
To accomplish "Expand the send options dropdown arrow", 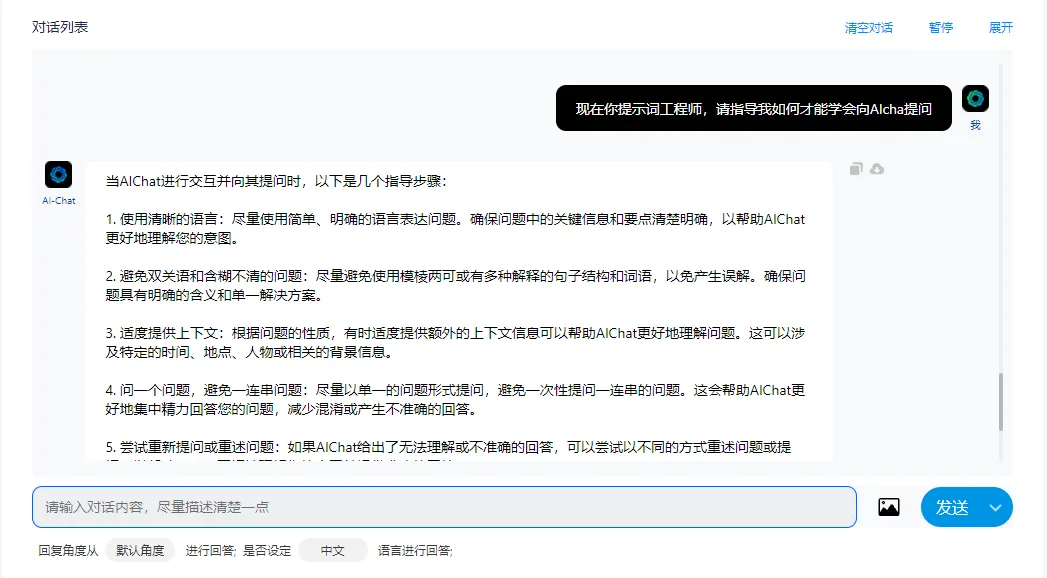I will point(995,507).
